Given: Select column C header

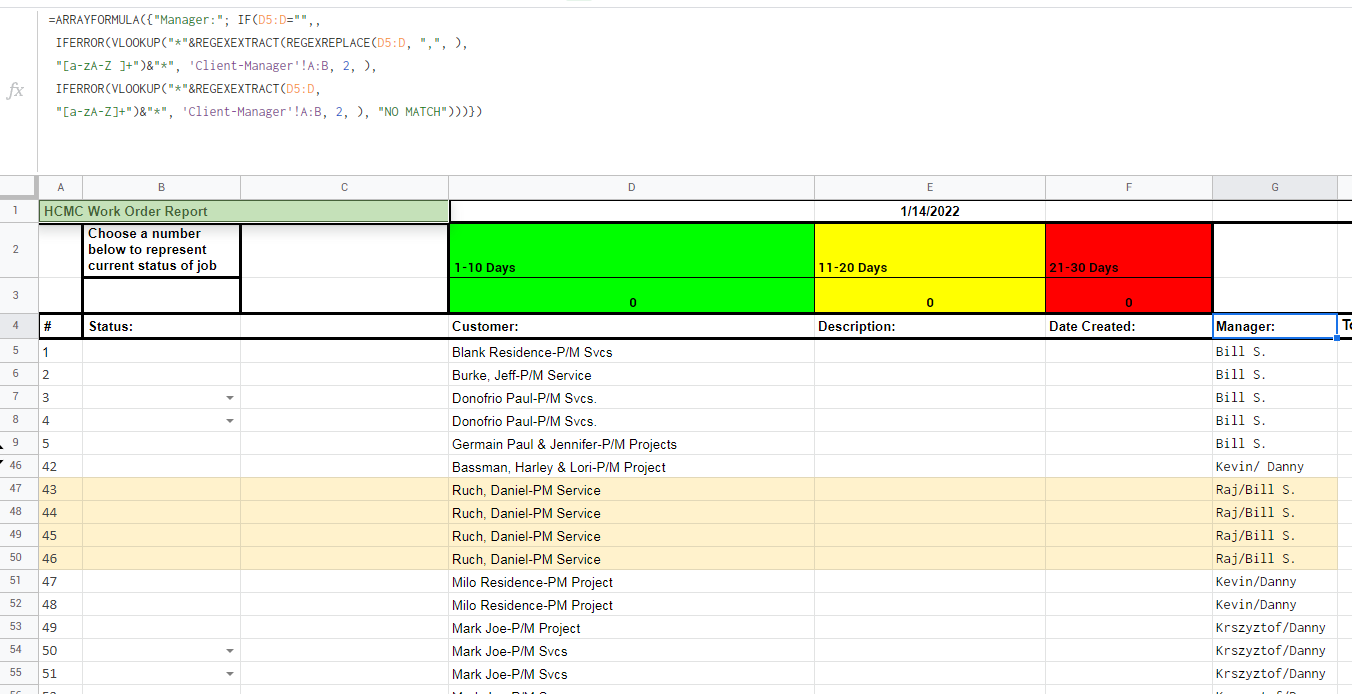Looking at the screenshot, I should (x=345, y=187).
